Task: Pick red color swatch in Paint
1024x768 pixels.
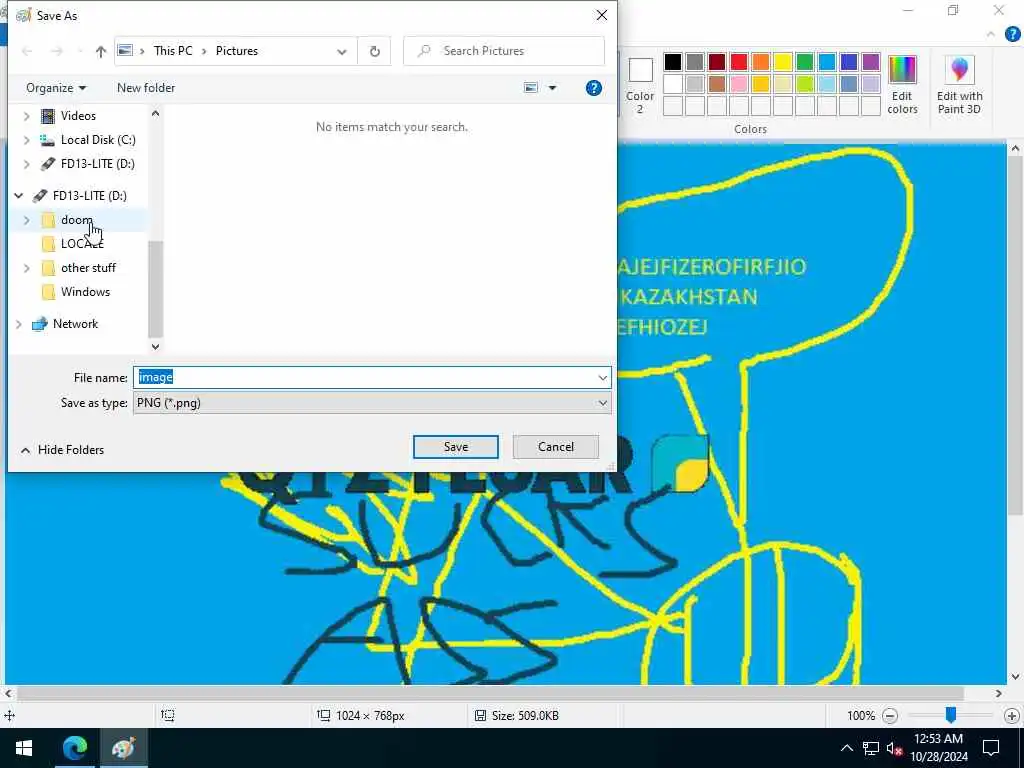Action: pyautogui.click(x=739, y=62)
